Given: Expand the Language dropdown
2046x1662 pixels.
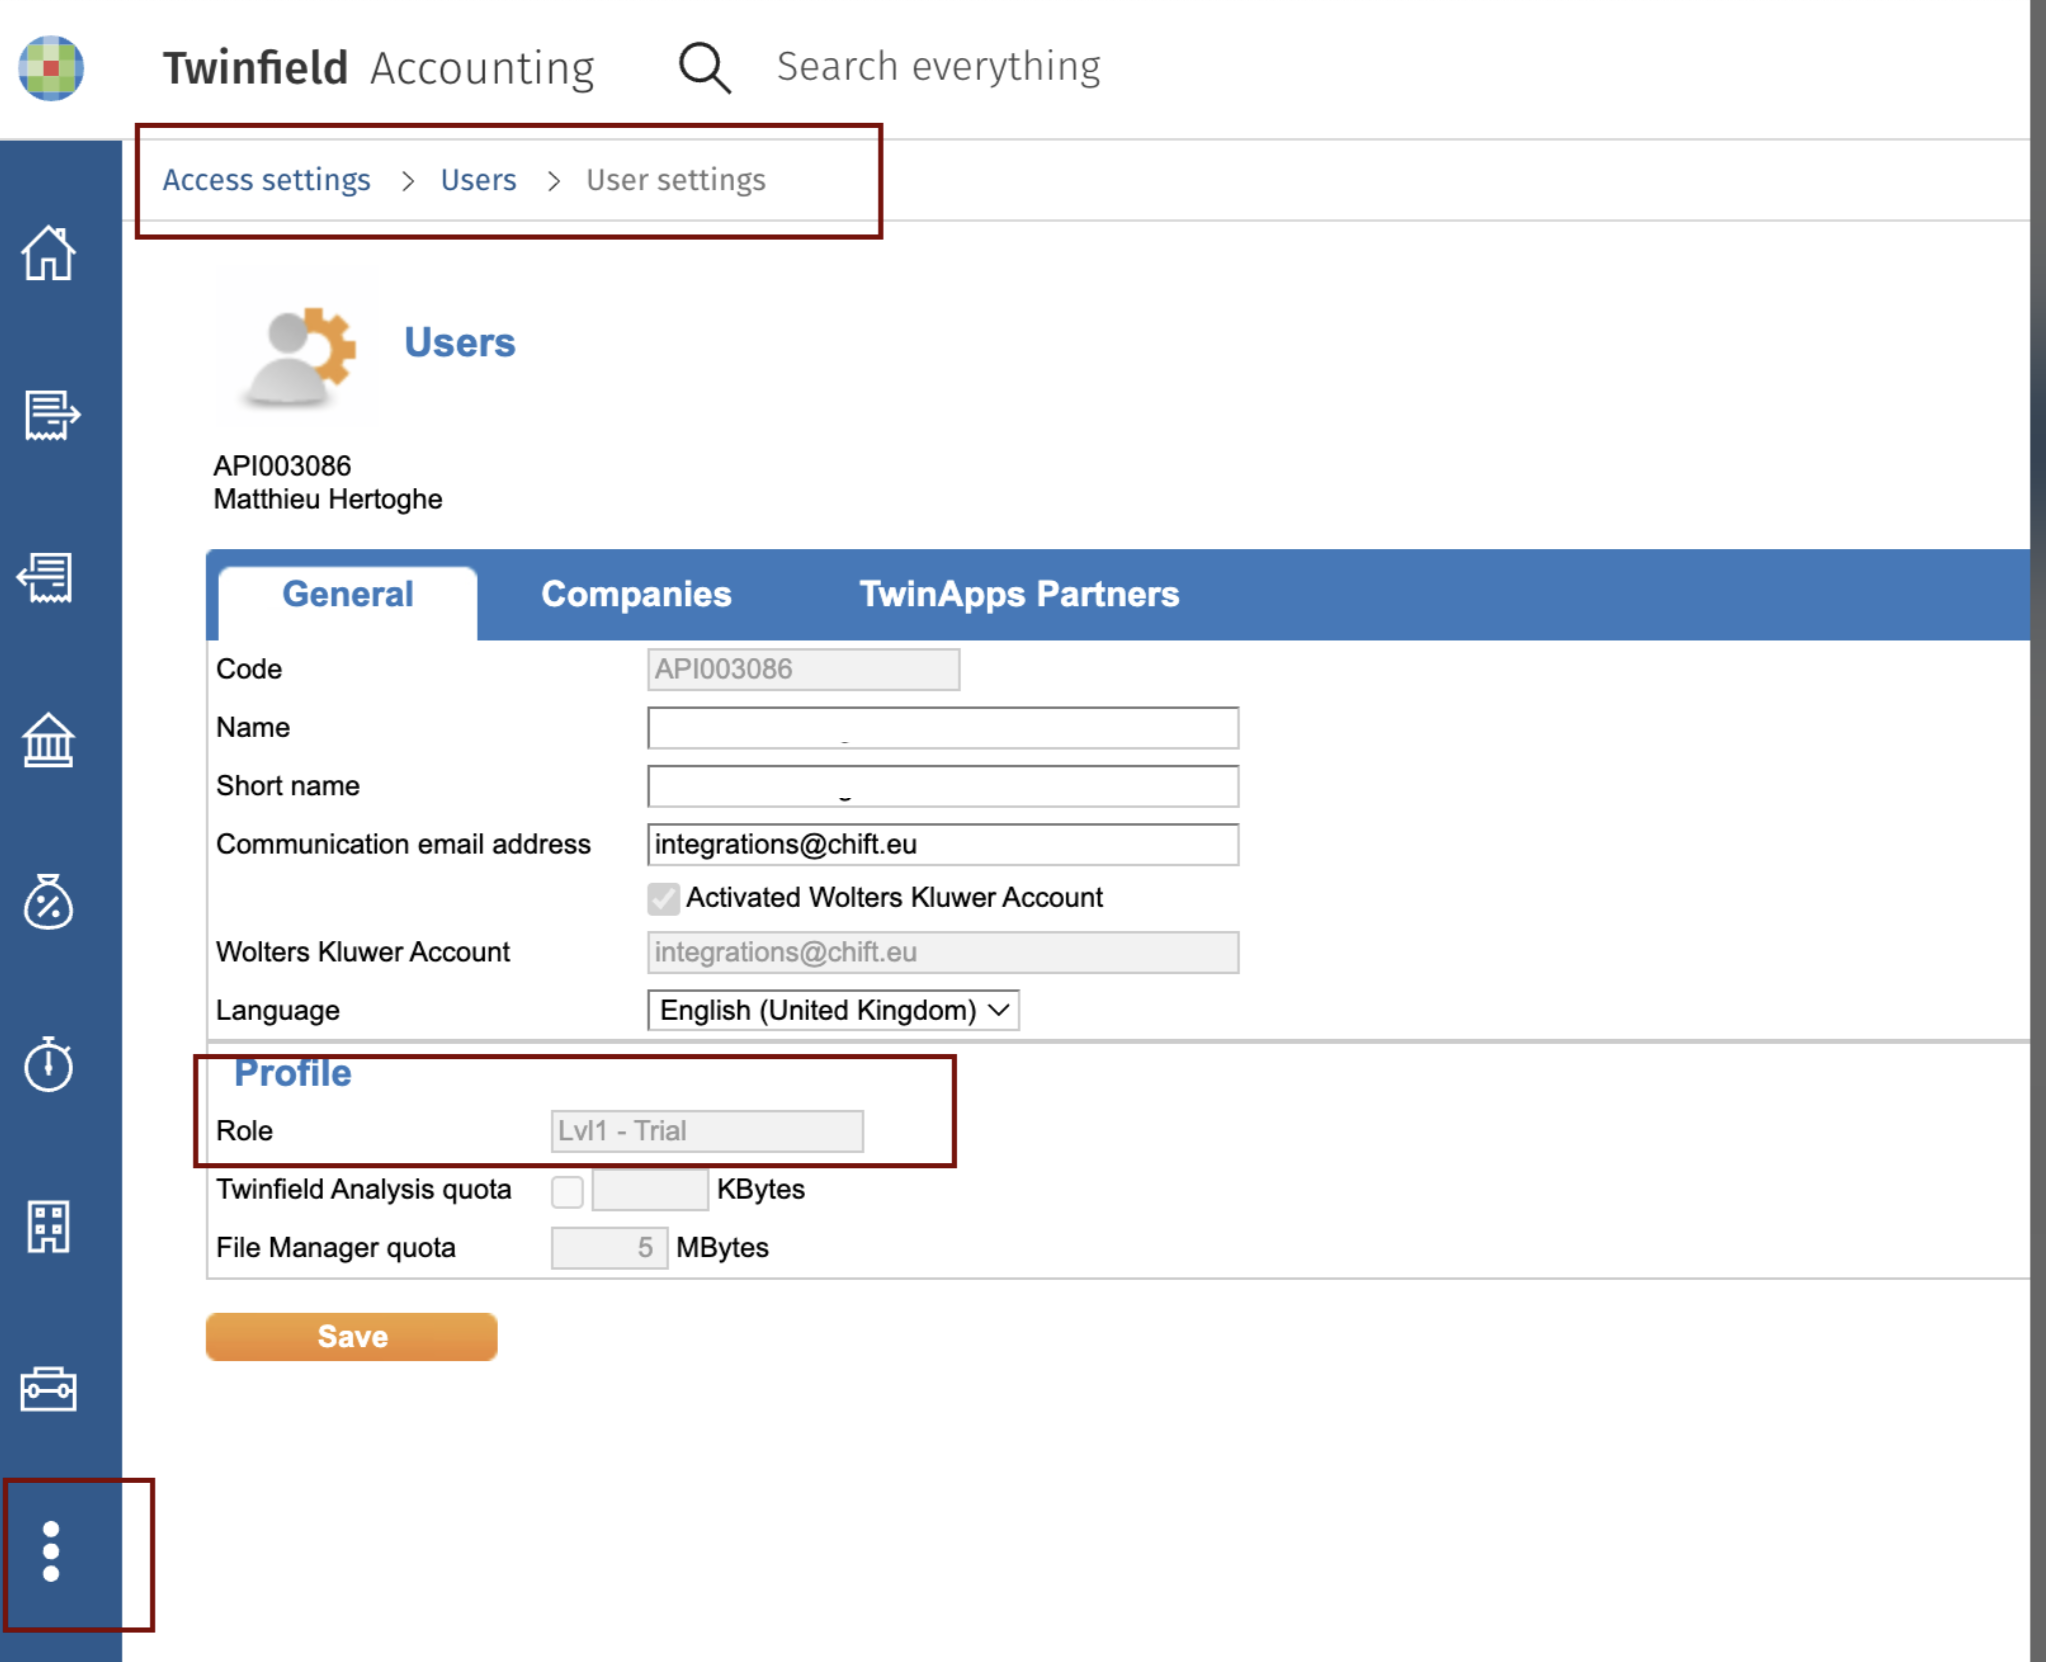Looking at the screenshot, I should click(x=832, y=1010).
